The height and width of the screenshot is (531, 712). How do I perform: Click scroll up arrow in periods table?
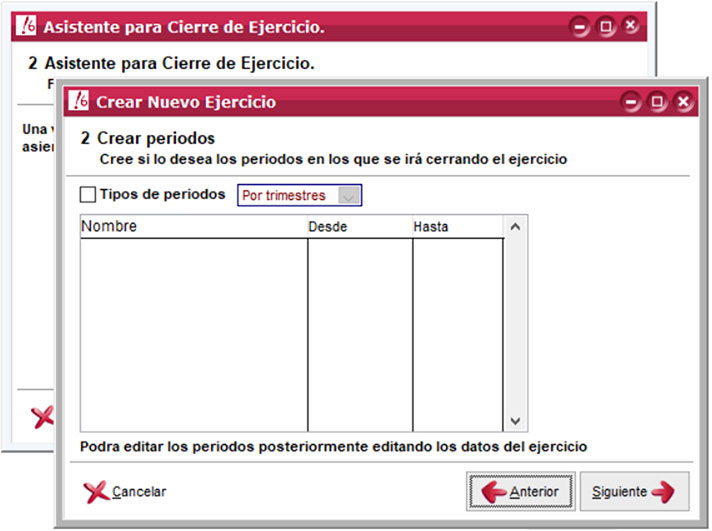(515, 226)
